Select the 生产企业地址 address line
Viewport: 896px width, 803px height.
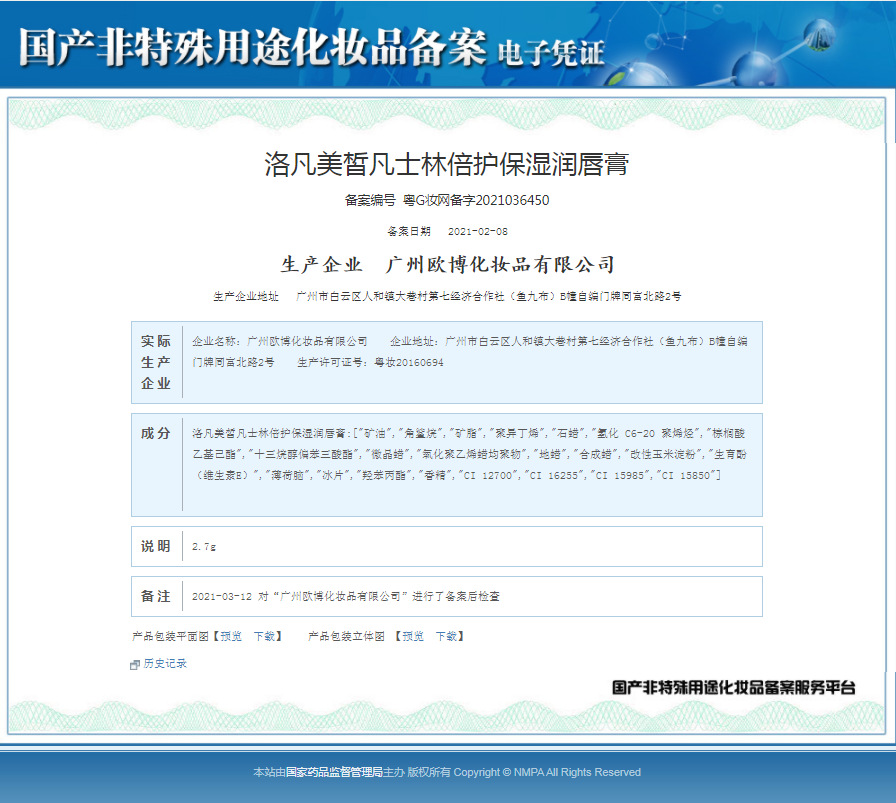[447, 296]
